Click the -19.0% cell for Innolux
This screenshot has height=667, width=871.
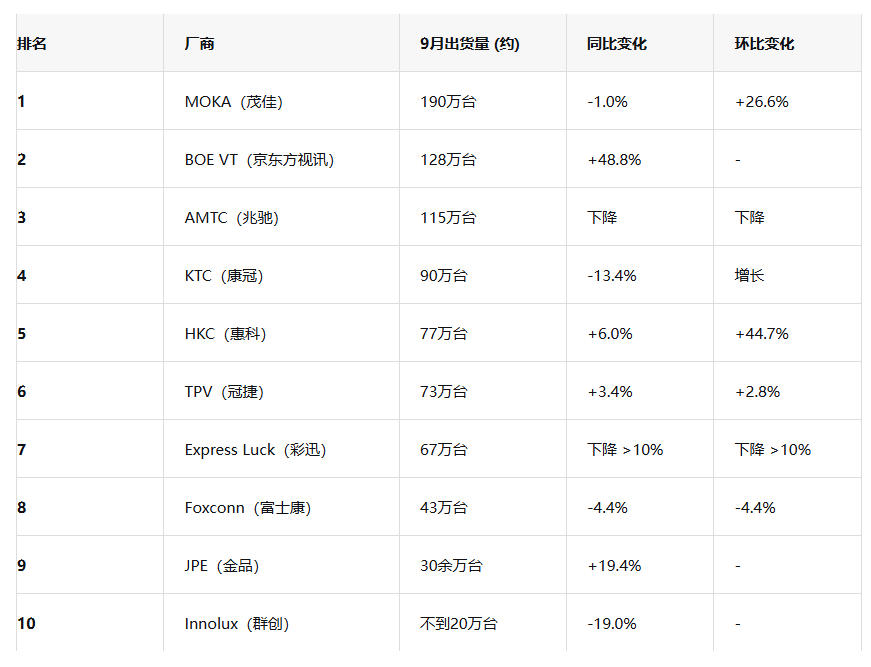(612, 624)
